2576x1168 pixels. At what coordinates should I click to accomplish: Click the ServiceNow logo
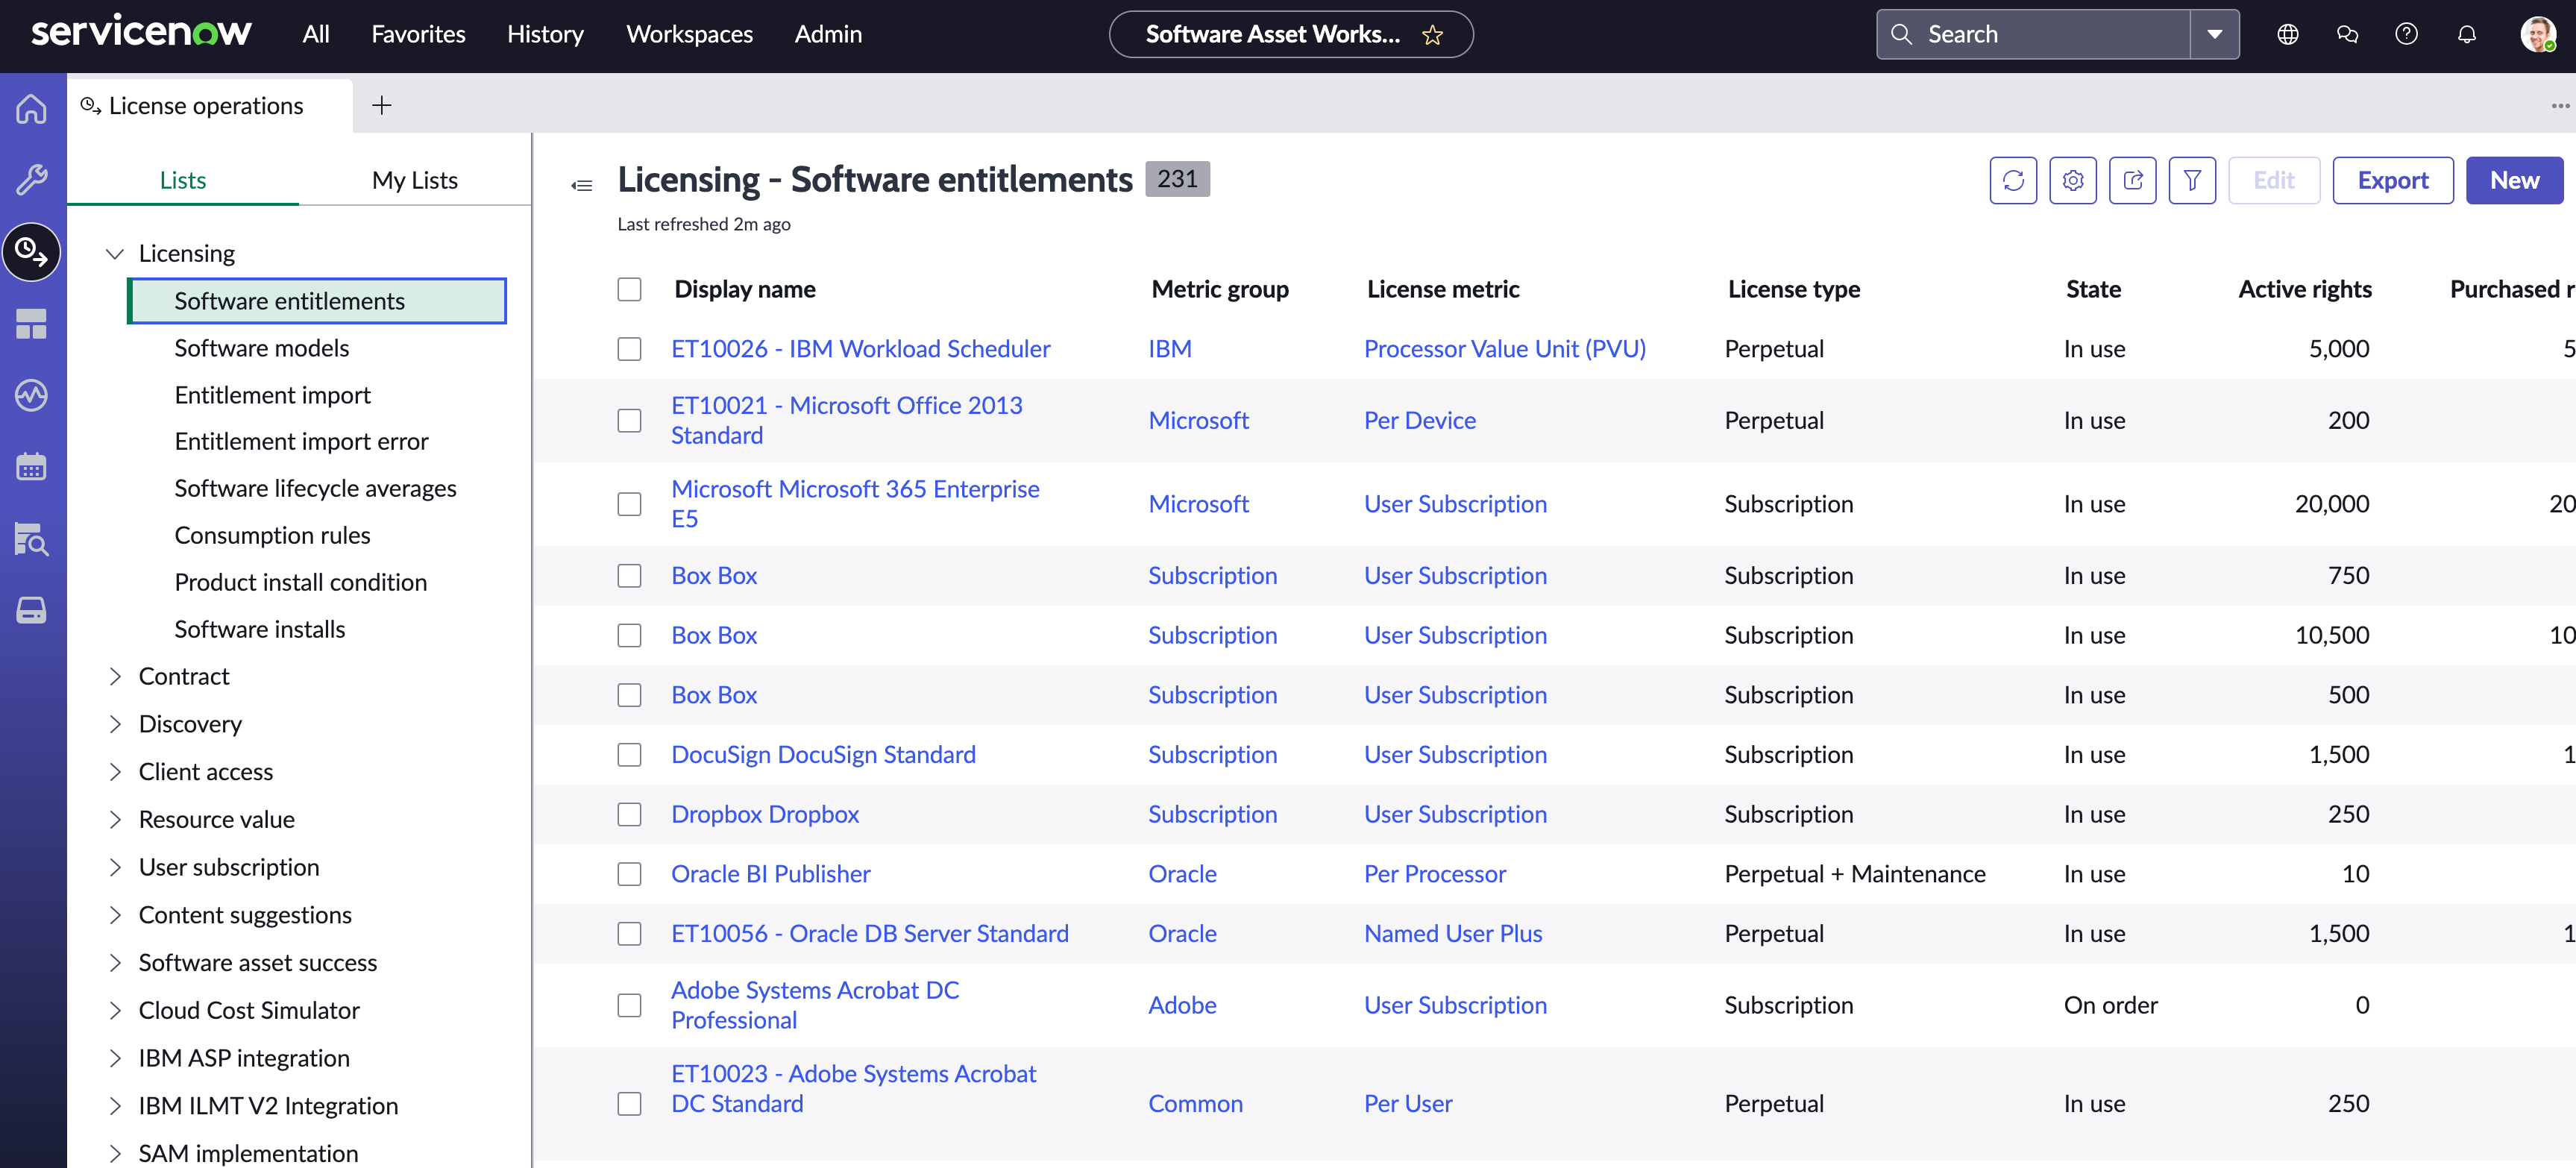coord(141,32)
